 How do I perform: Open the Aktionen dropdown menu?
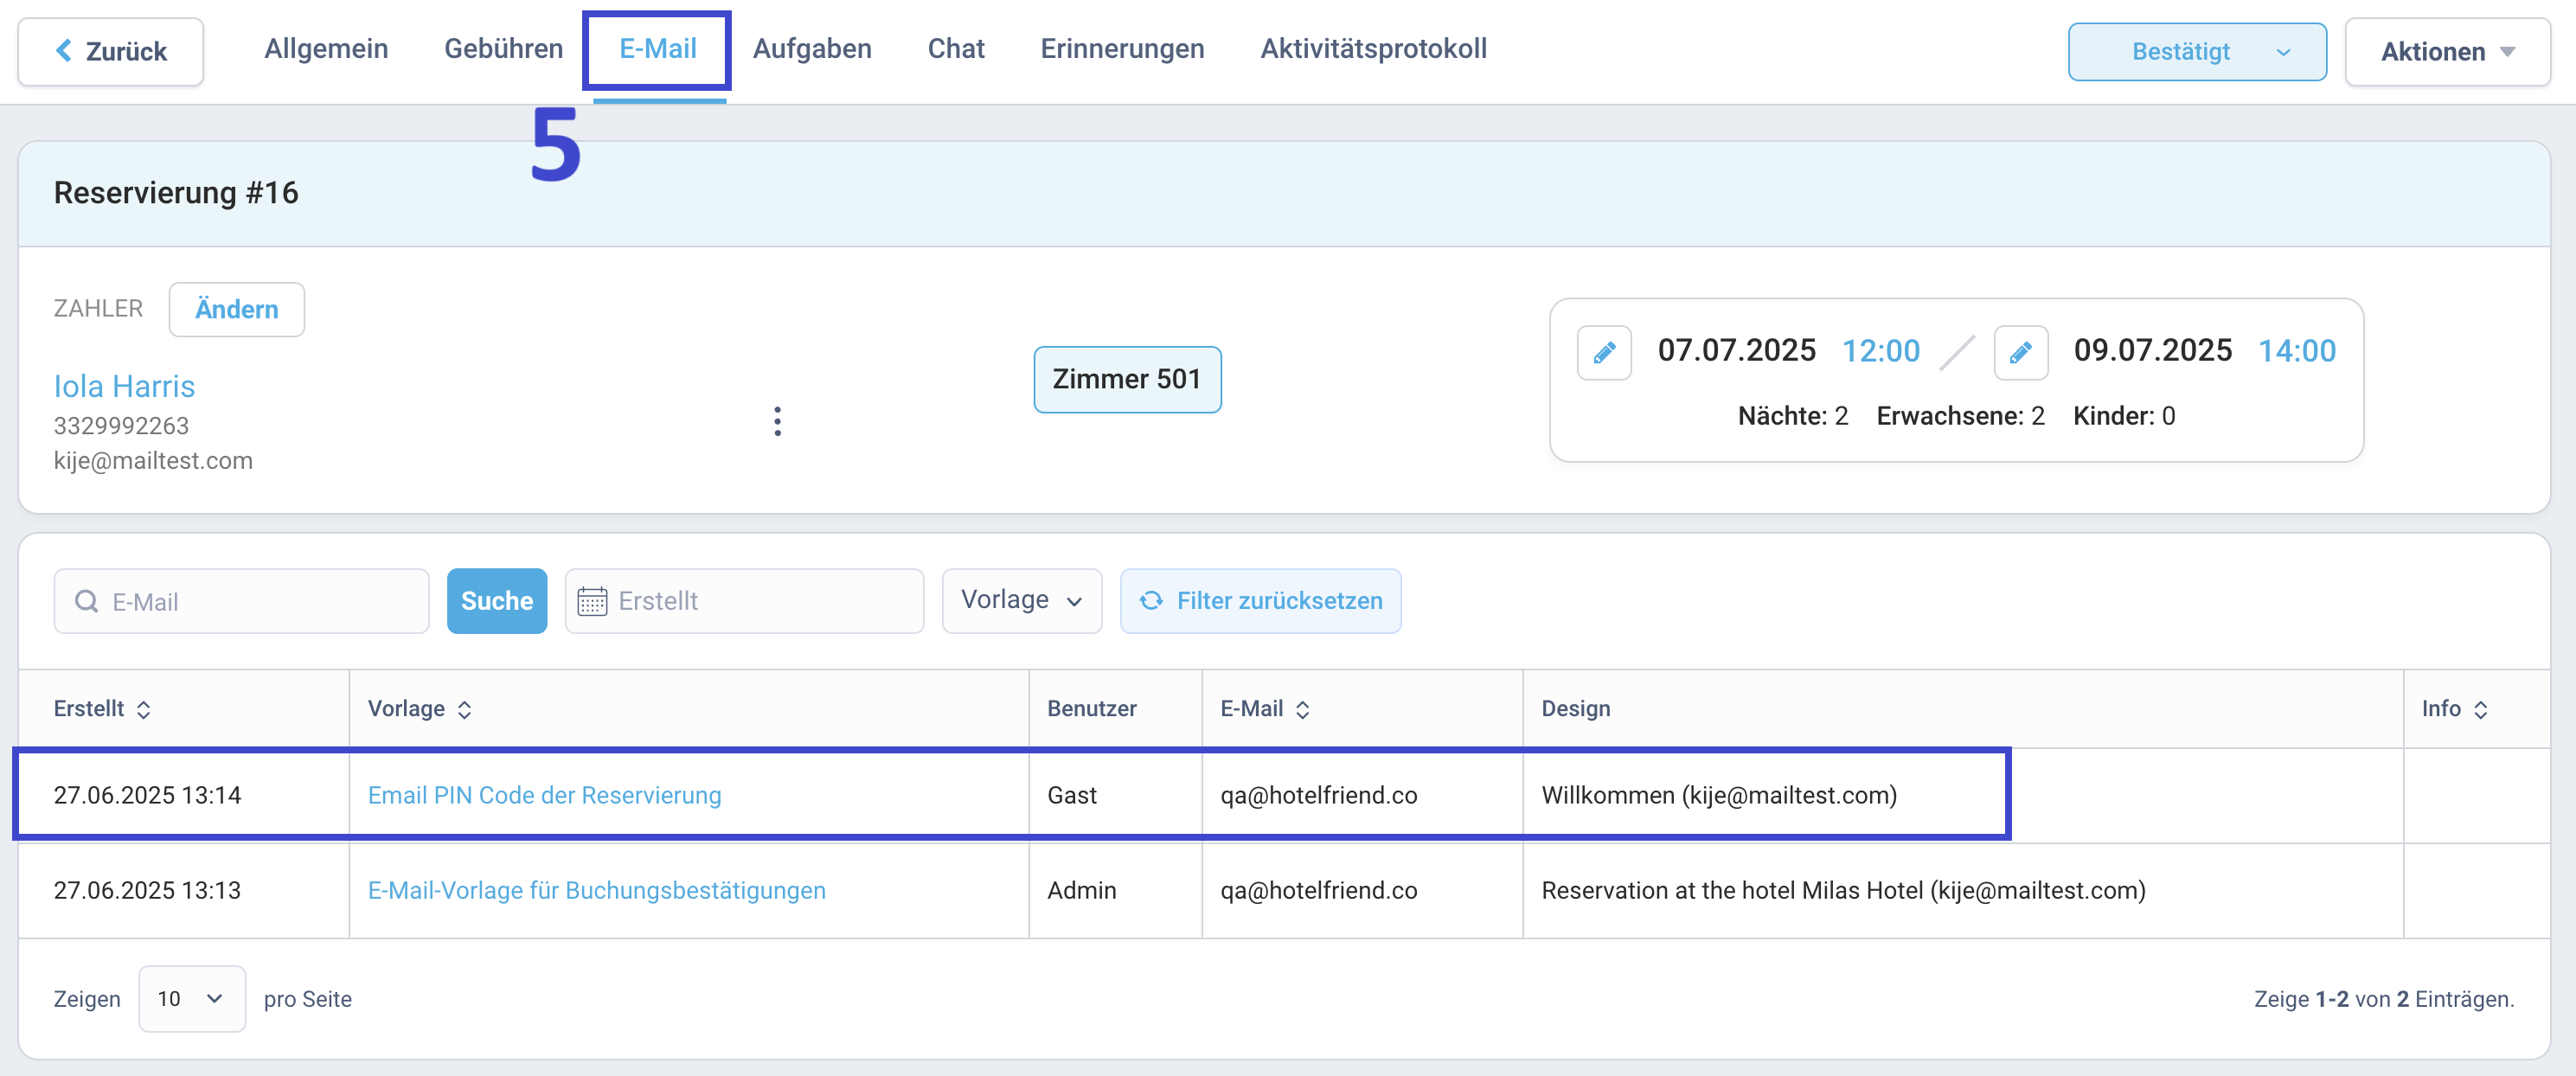point(2447,51)
